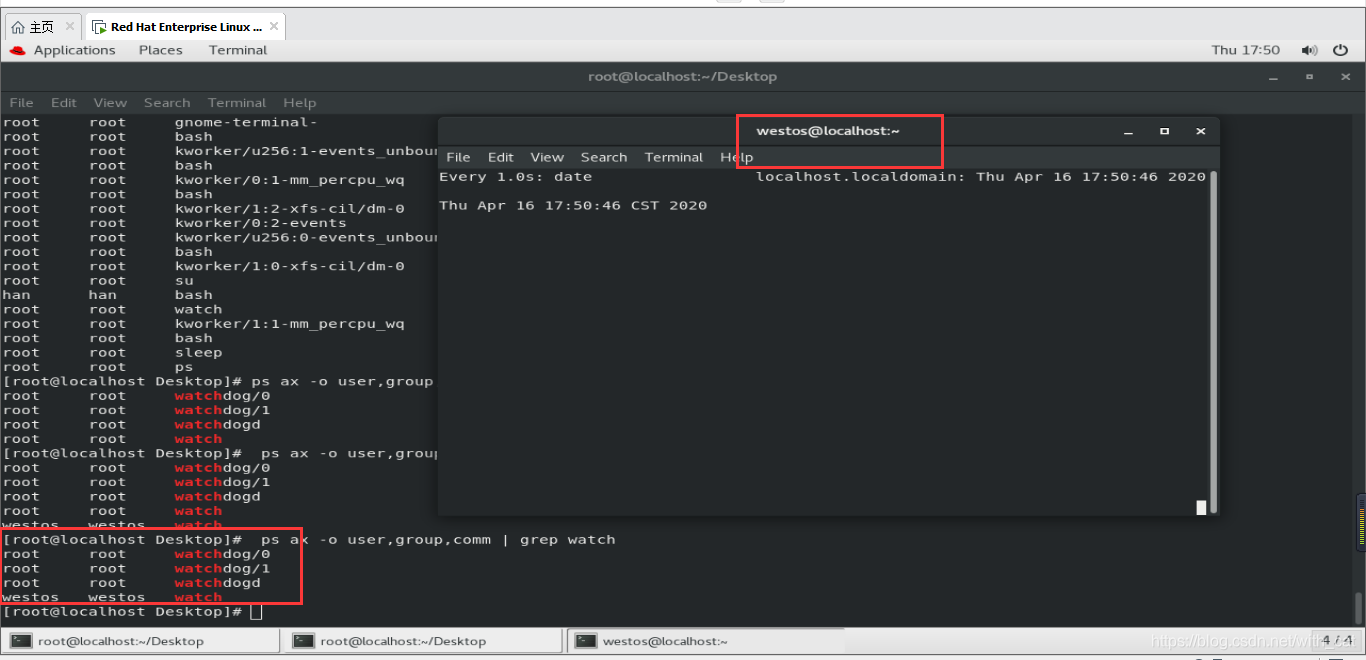Switch to Red Hat Enterprise Linux tab
Screen dimensions: 1366x660
(185, 27)
